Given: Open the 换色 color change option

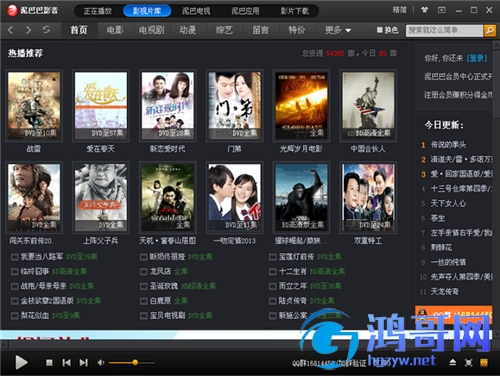Looking at the screenshot, I should click(387, 30).
